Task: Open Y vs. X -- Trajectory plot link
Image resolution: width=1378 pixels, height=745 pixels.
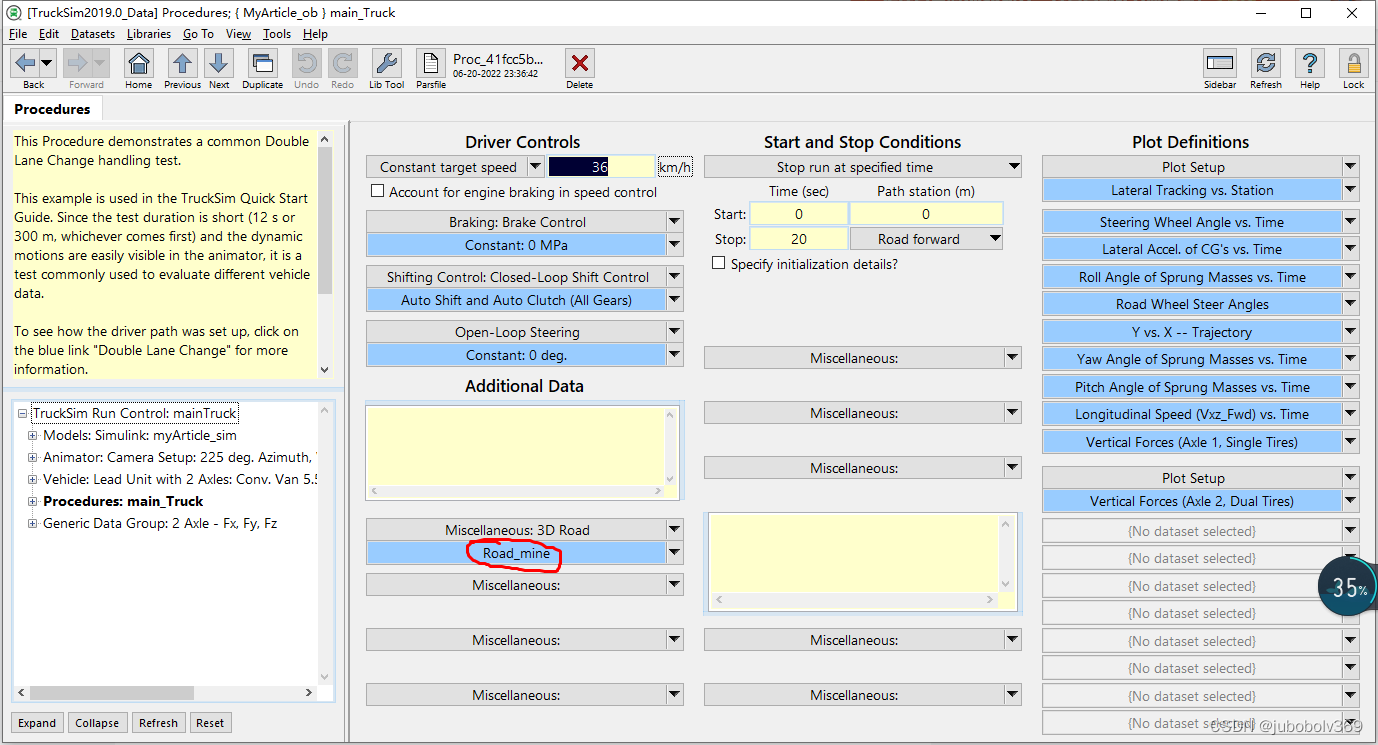Action: tap(1192, 332)
